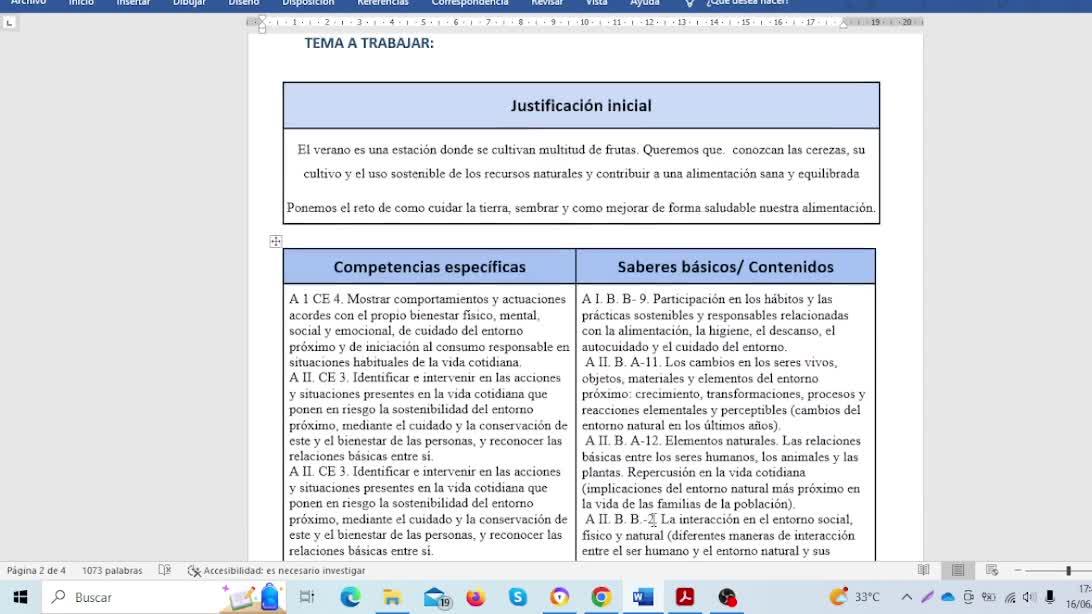Screen dimensions: 1092x614
Task: Expand hidden system tray icons chevron
Action: [906, 597]
